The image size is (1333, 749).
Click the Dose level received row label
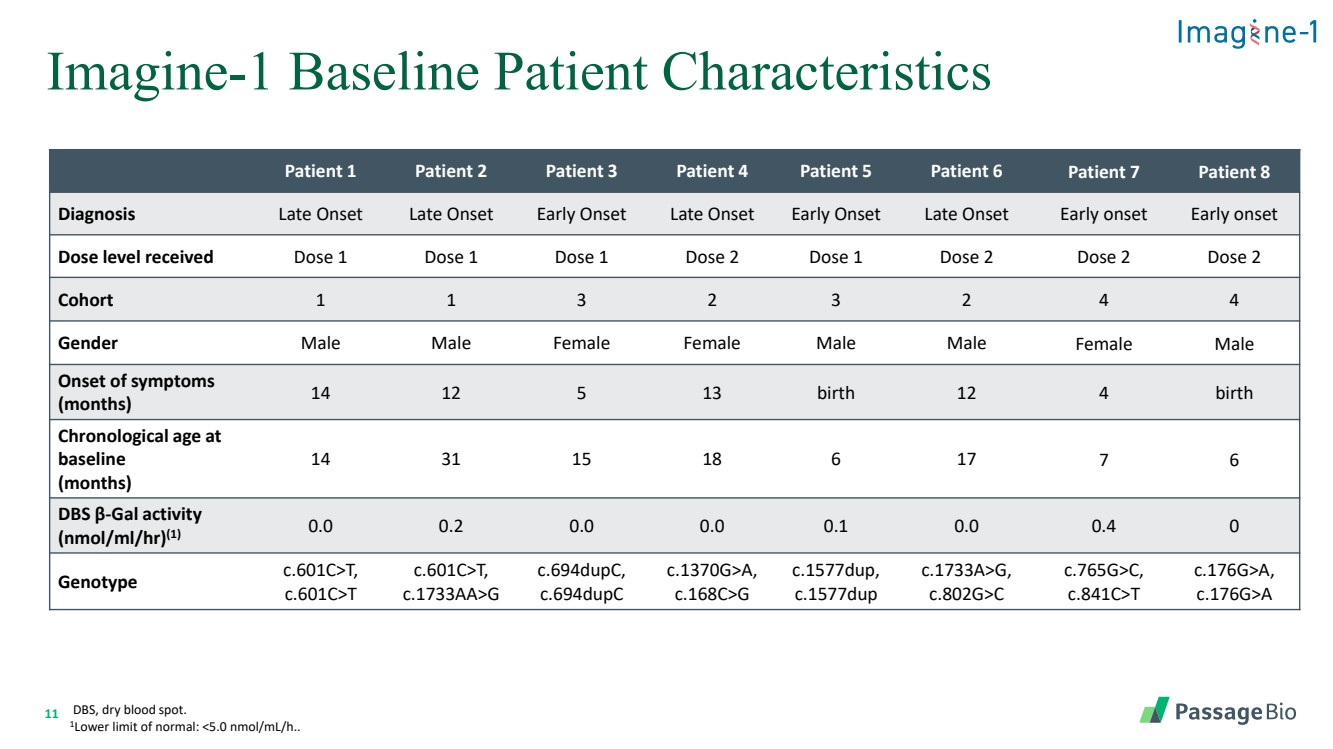tap(136, 257)
